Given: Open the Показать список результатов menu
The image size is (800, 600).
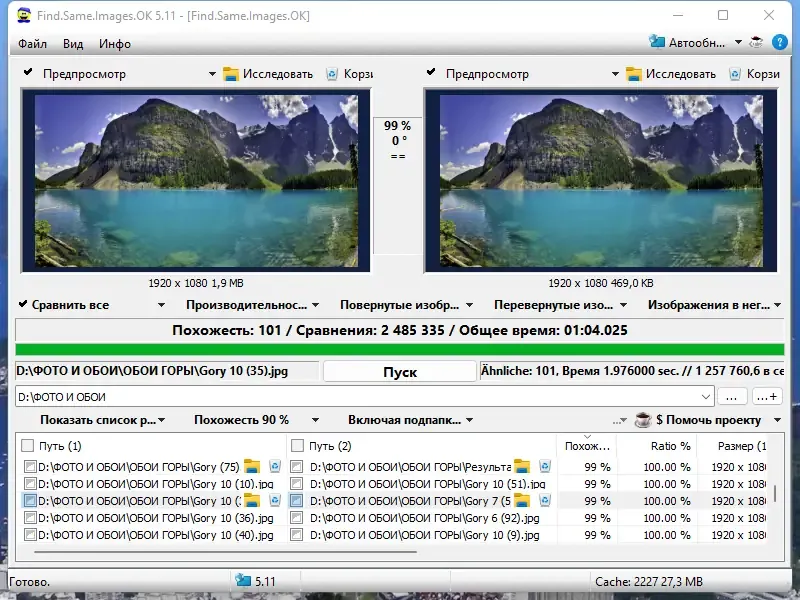Looking at the screenshot, I should coord(103,420).
